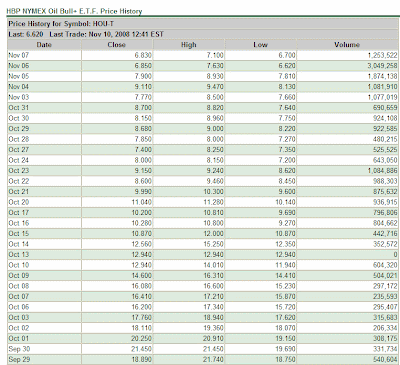Select the Oct 29 date cell

click(44, 129)
